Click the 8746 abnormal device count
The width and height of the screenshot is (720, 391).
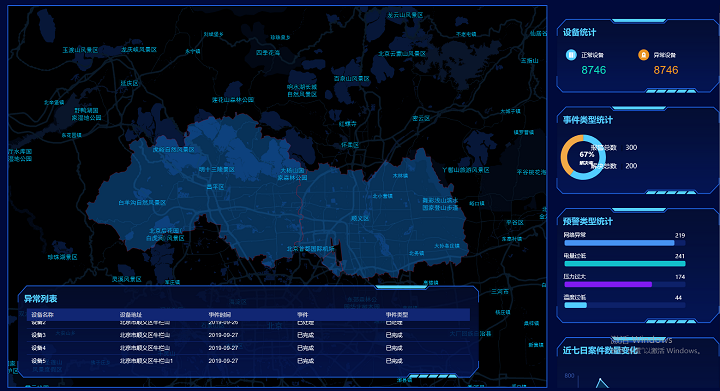tap(666, 70)
